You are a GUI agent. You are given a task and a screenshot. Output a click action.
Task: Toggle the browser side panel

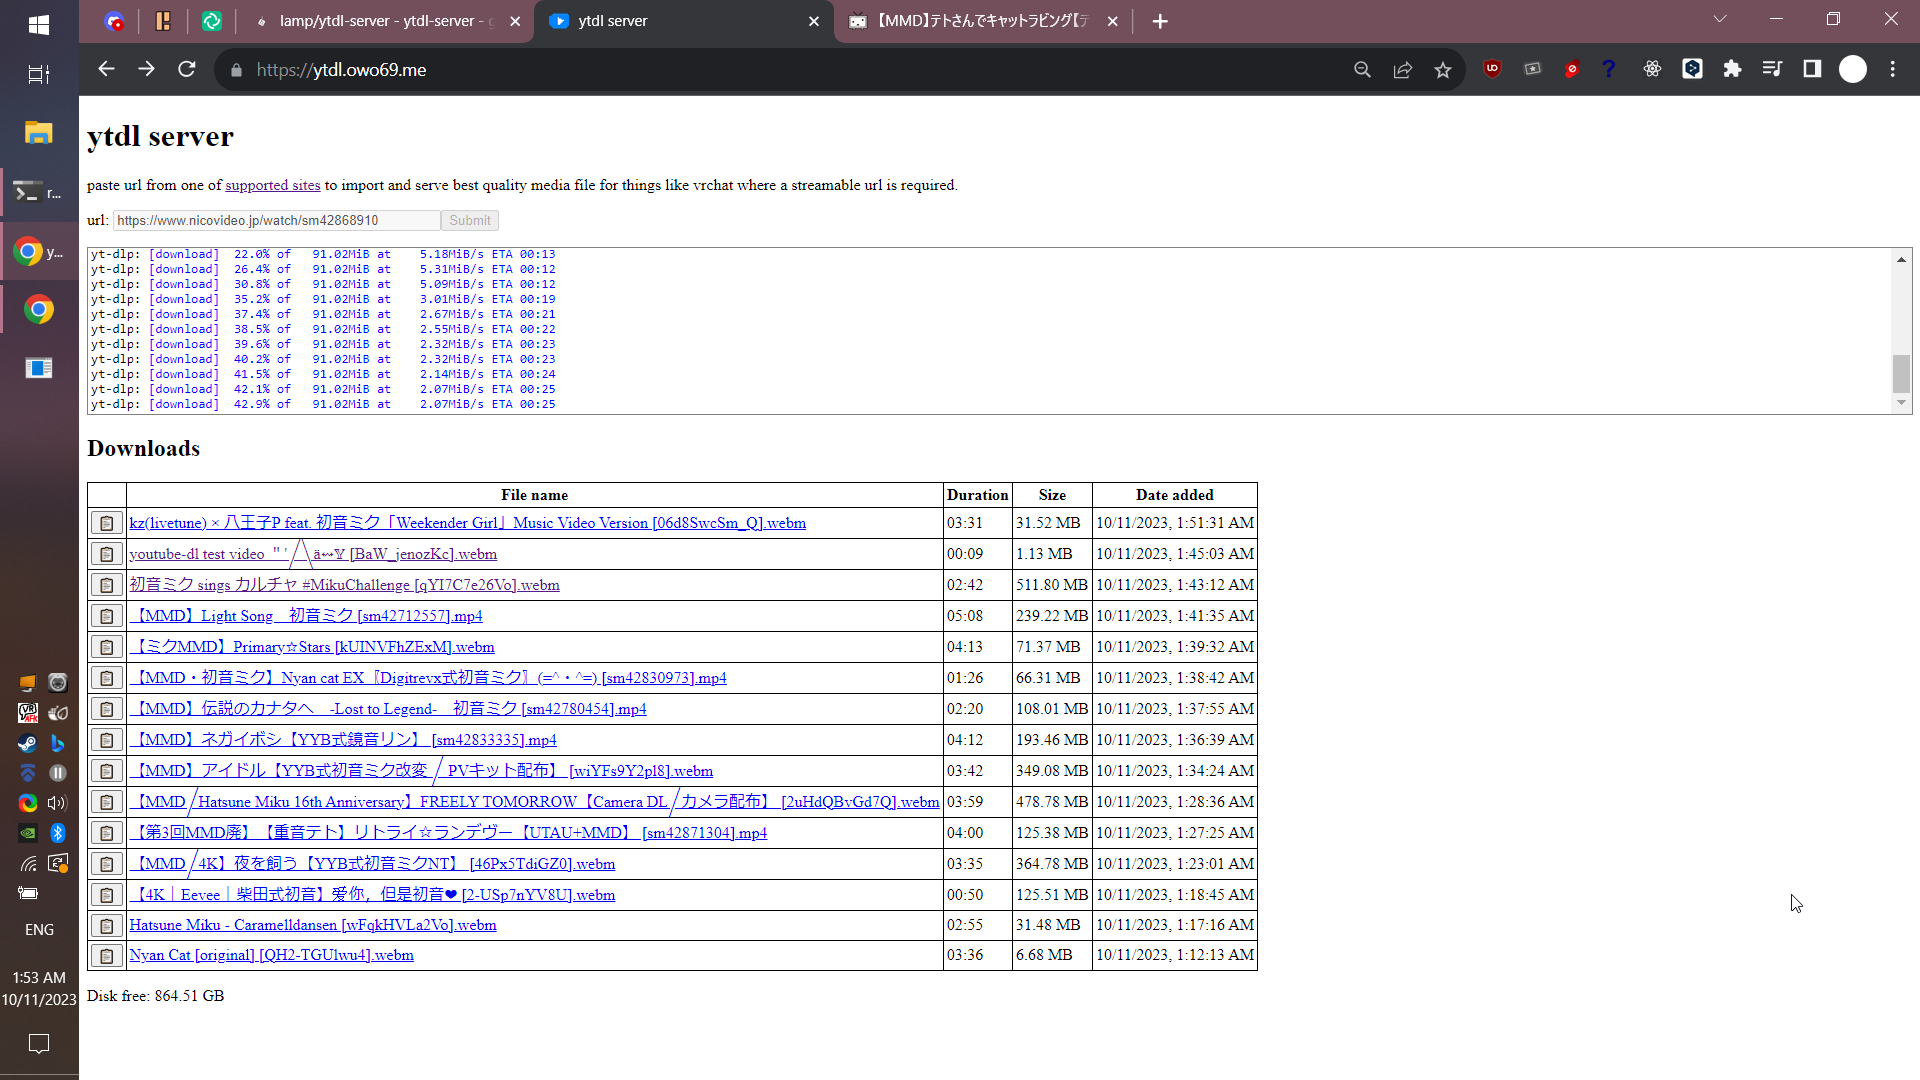1812,69
